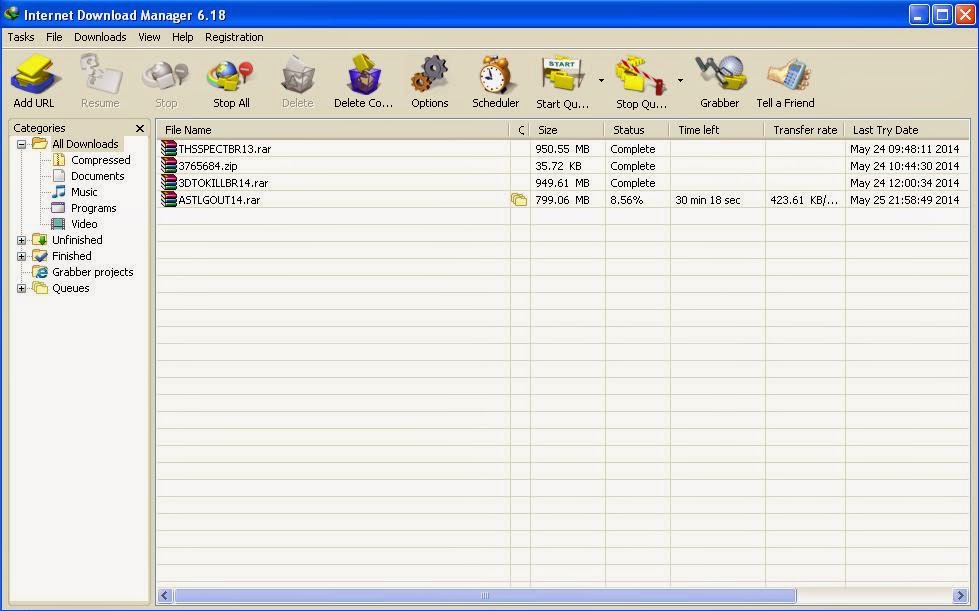Click the rar icon of 3DTOKILLBR14.rar
This screenshot has height=611, width=979.
(x=169, y=182)
